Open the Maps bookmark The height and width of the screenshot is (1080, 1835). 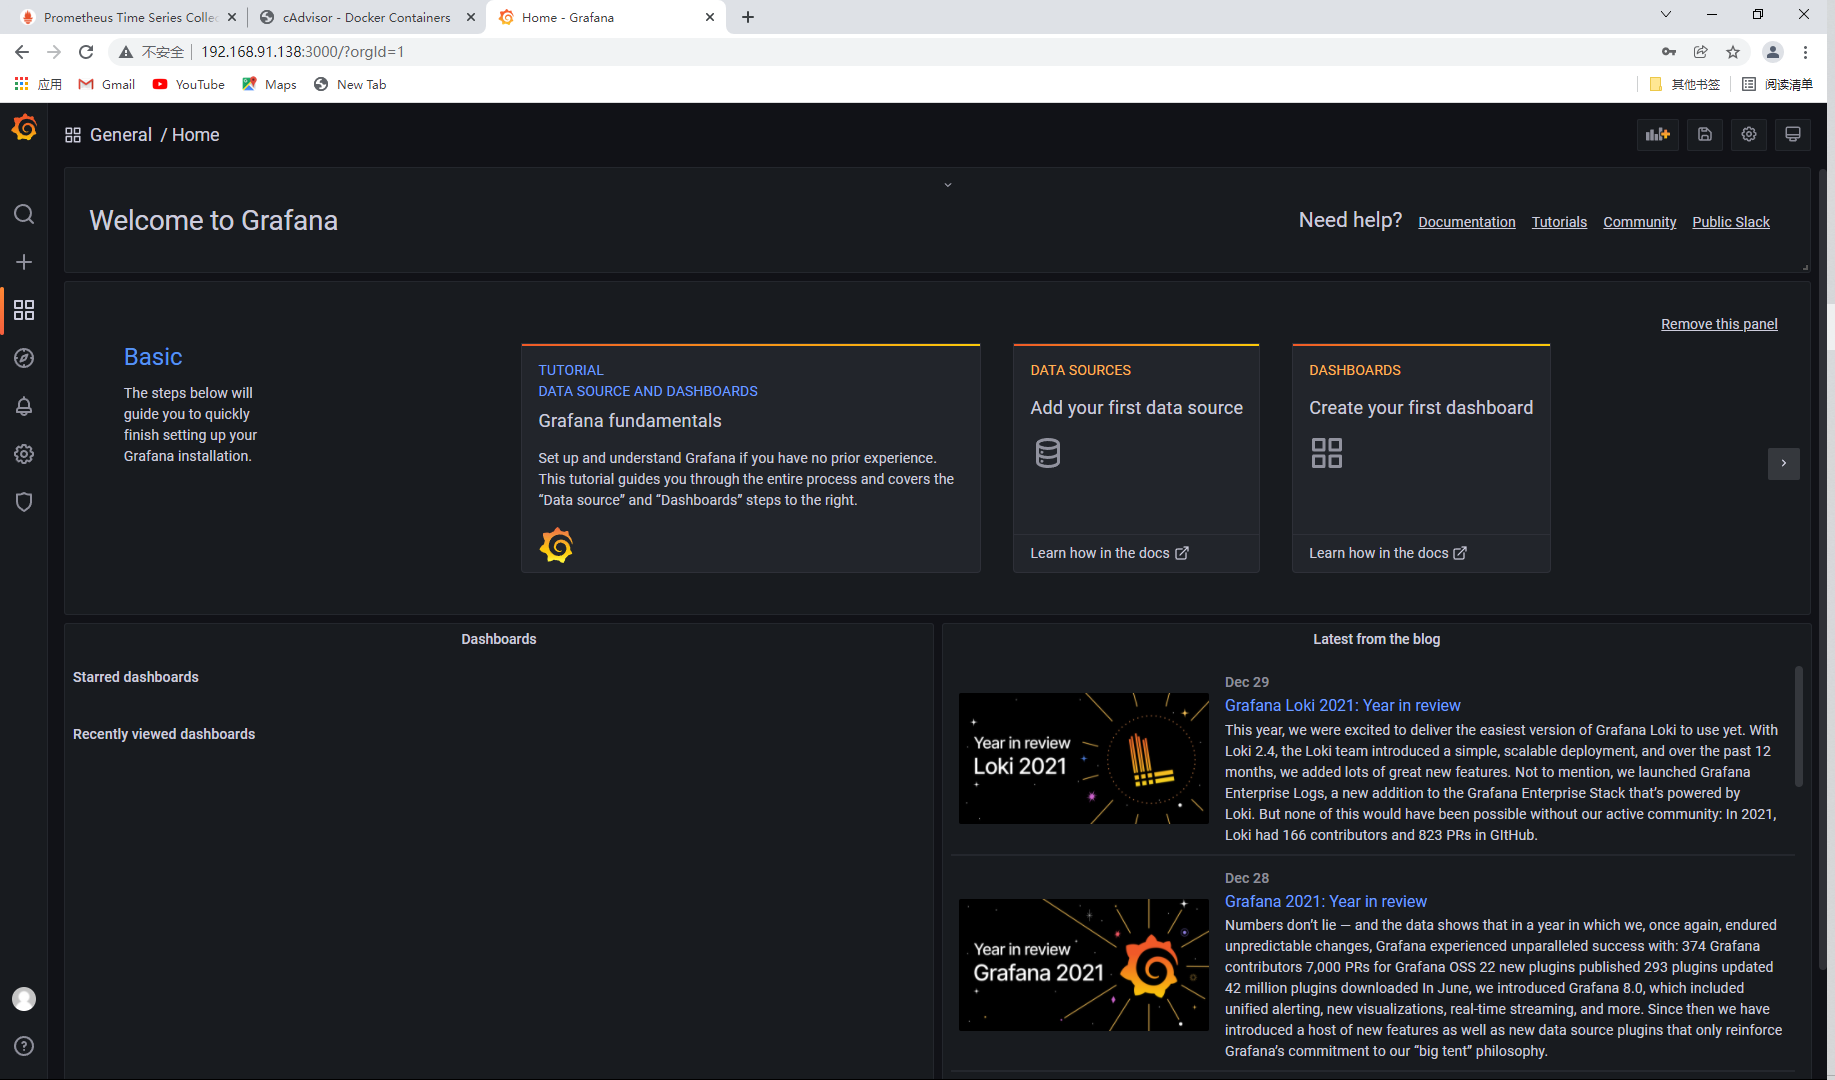point(269,84)
